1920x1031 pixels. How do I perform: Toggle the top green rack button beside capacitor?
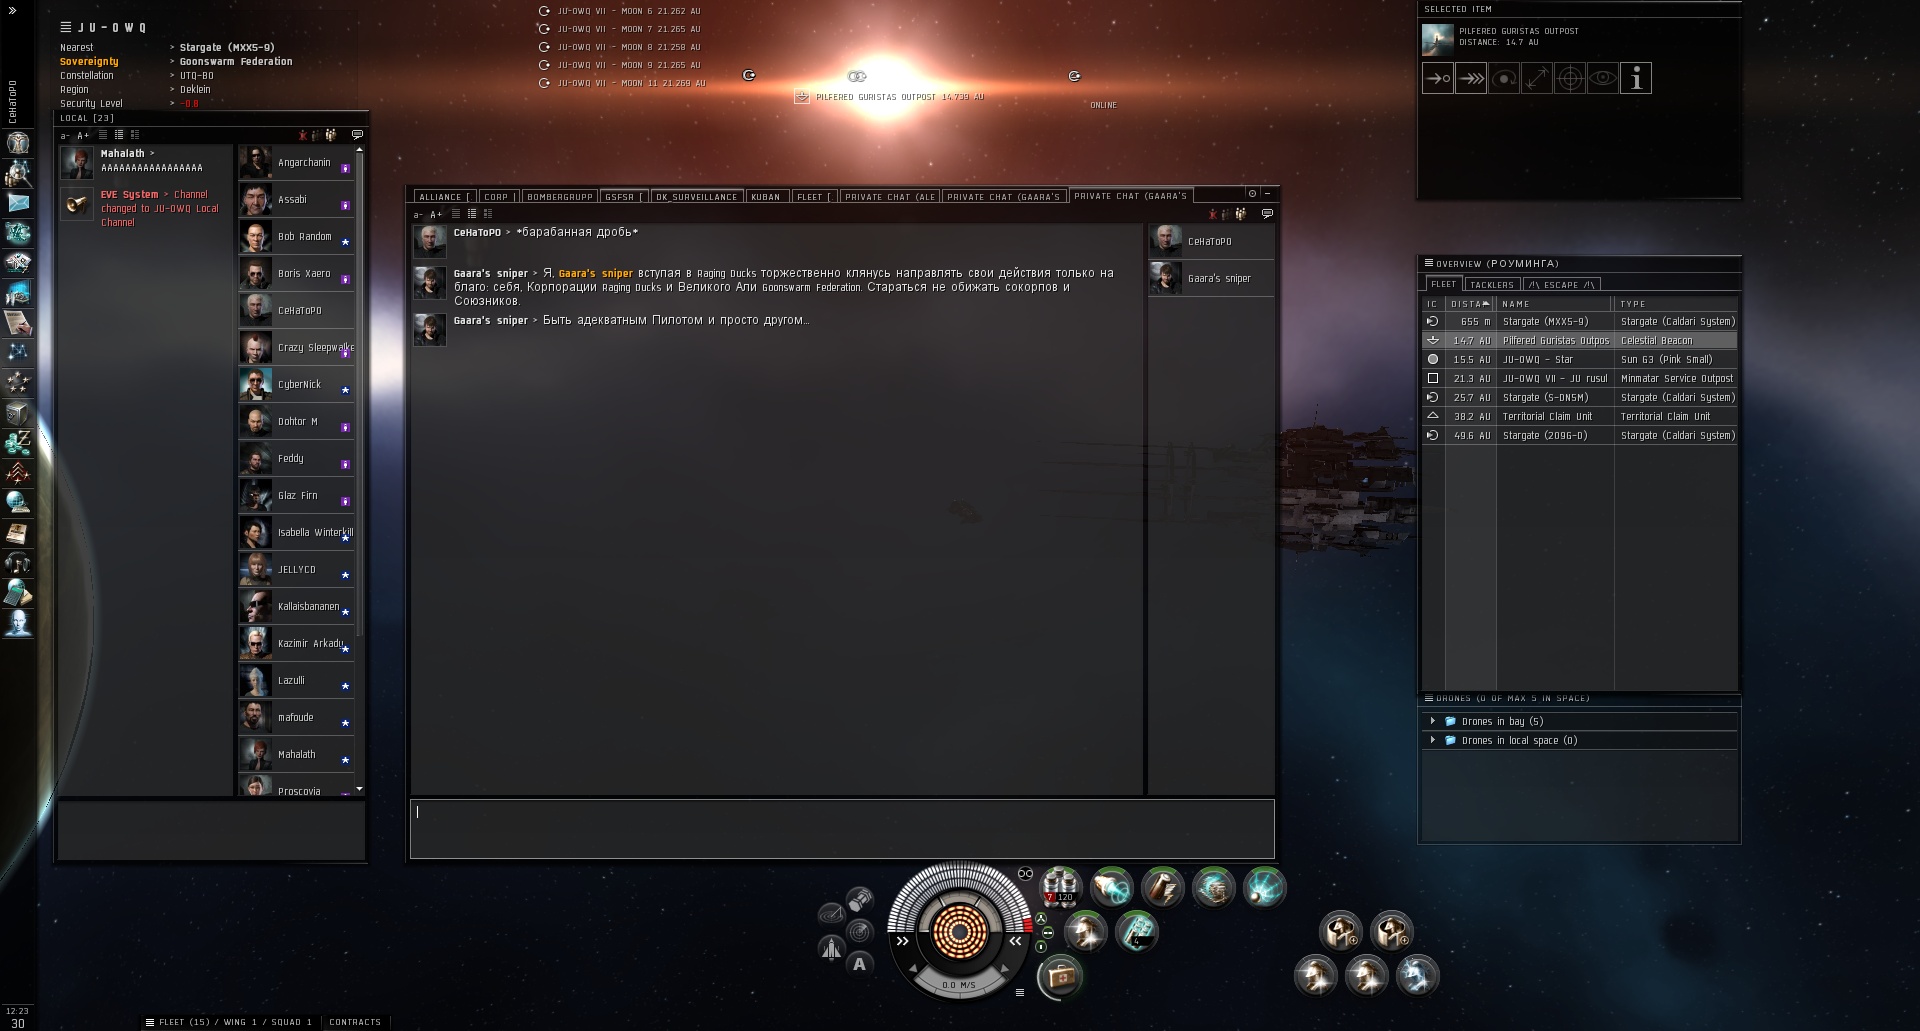(1041, 918)
